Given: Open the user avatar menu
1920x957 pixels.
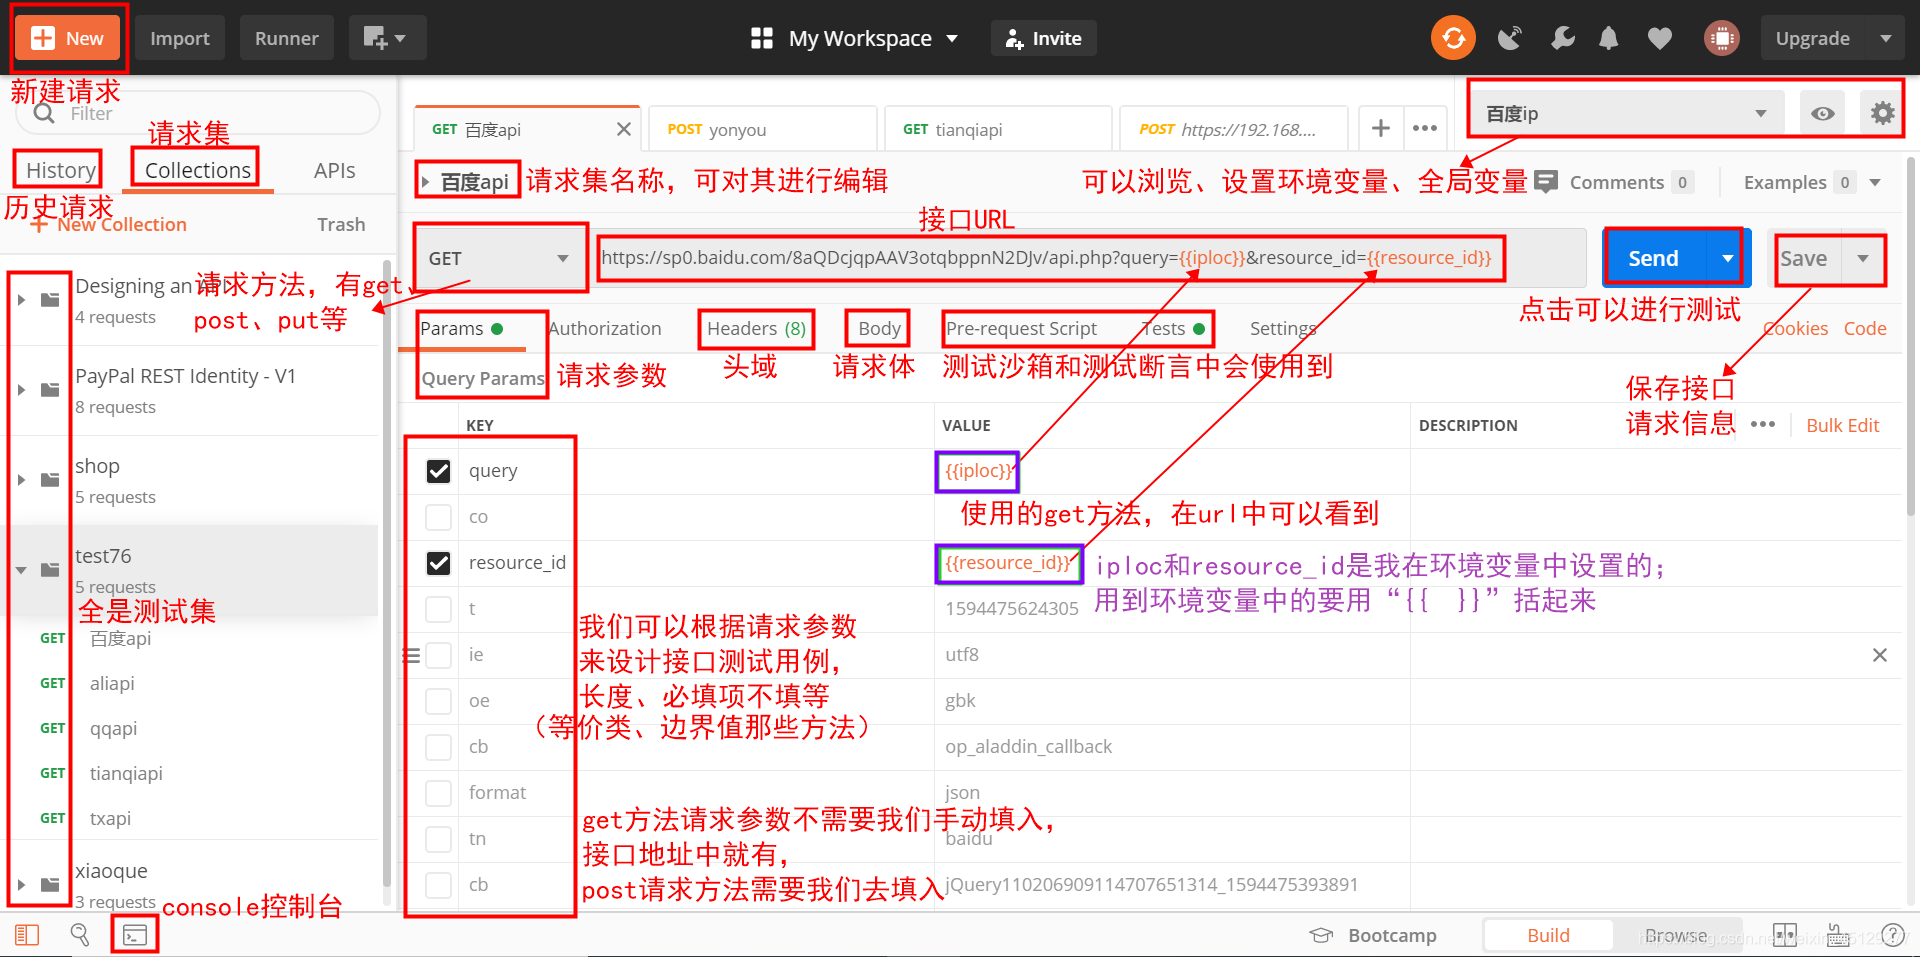Looking at the screenshot, I should click(1721, 38).
